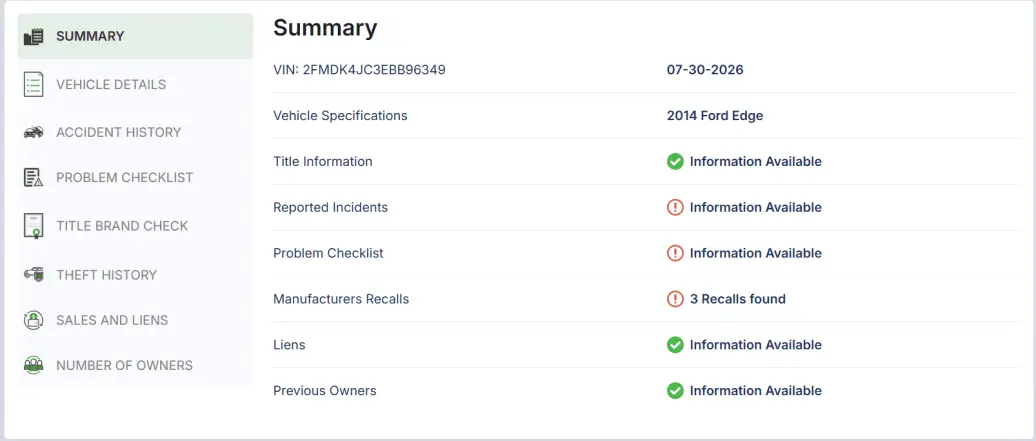Screen dimensions: 1036x441
Task: Click the Vehicle Details checklist icon
Action: coord(34,85)
